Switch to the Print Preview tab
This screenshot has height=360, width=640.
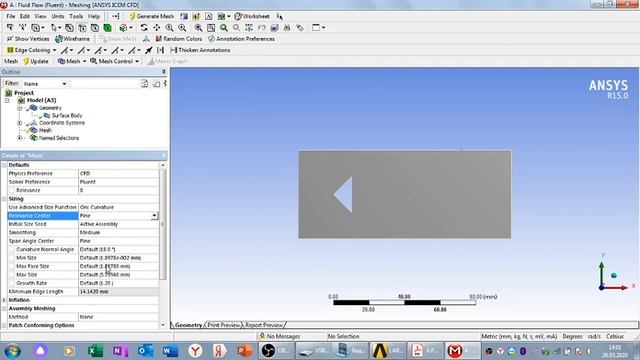[x=223, y=325]
